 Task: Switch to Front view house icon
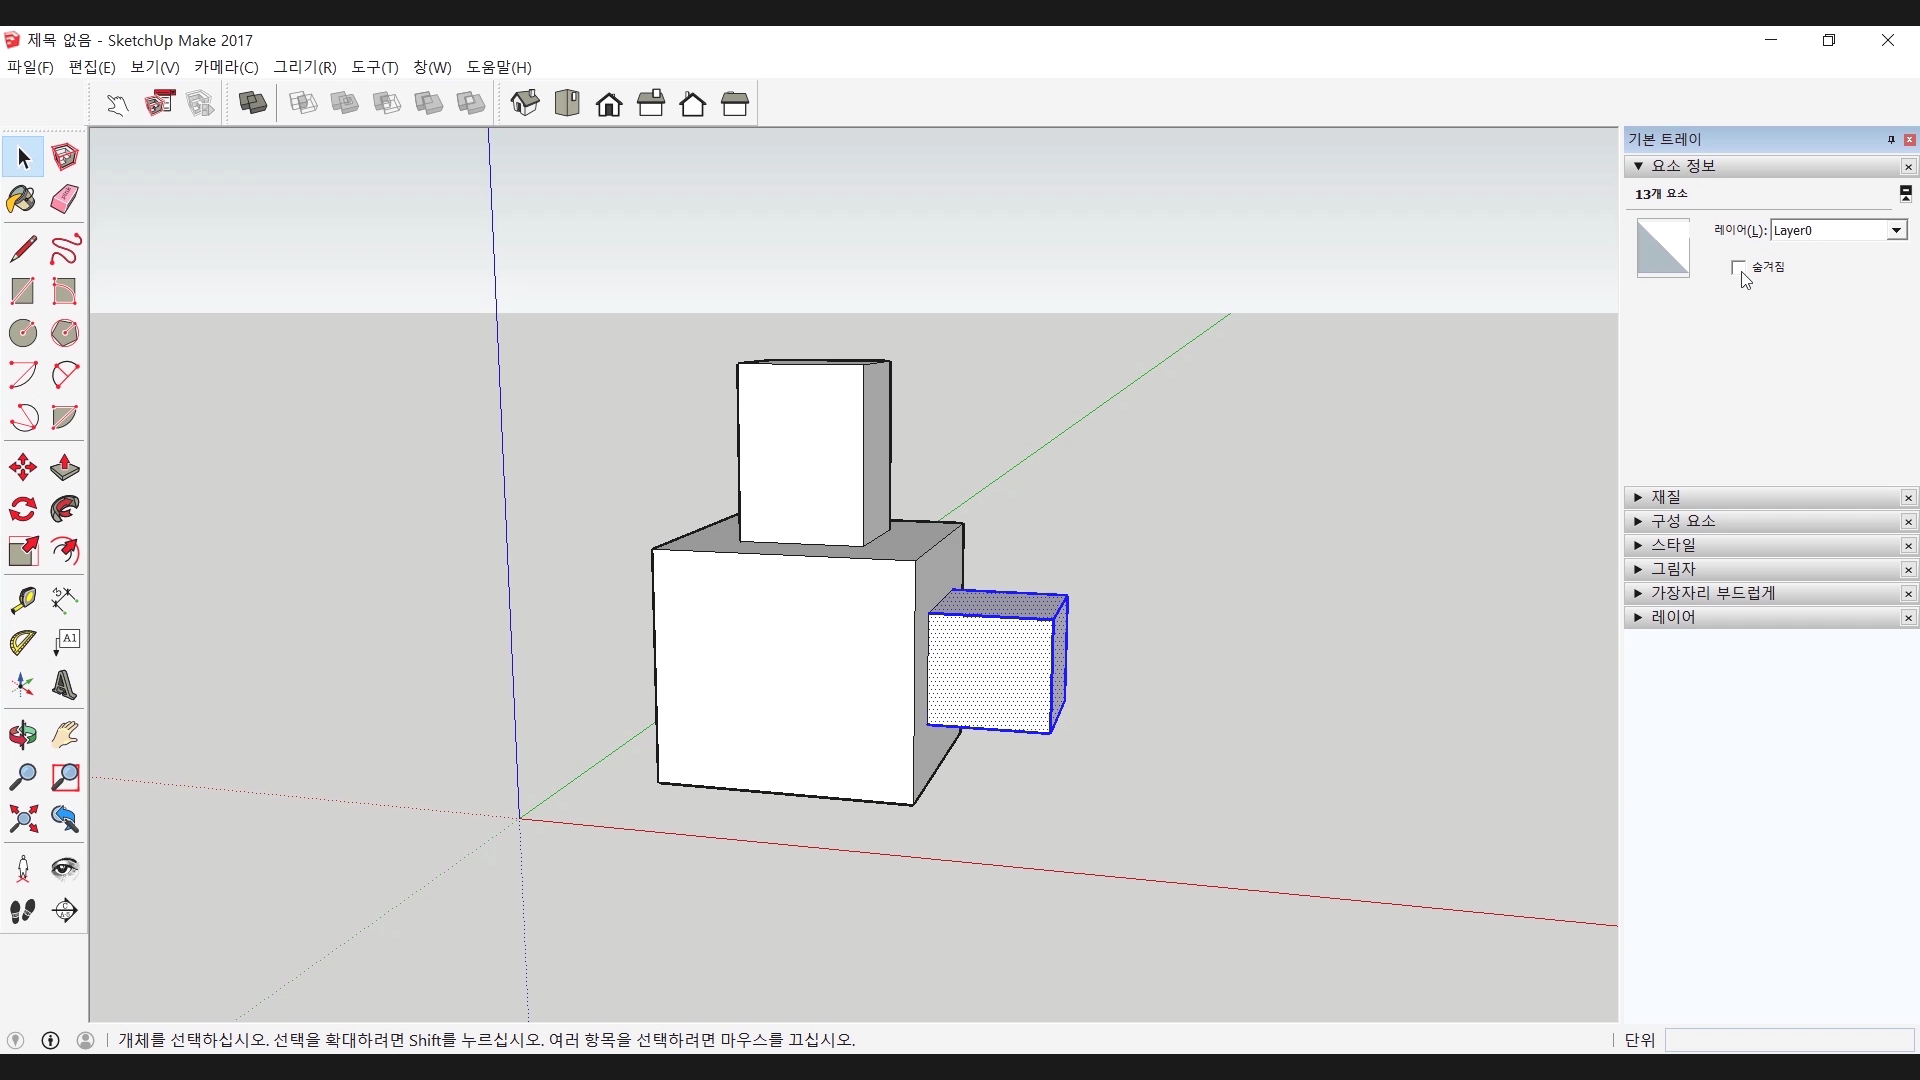[x=609, y=104]
